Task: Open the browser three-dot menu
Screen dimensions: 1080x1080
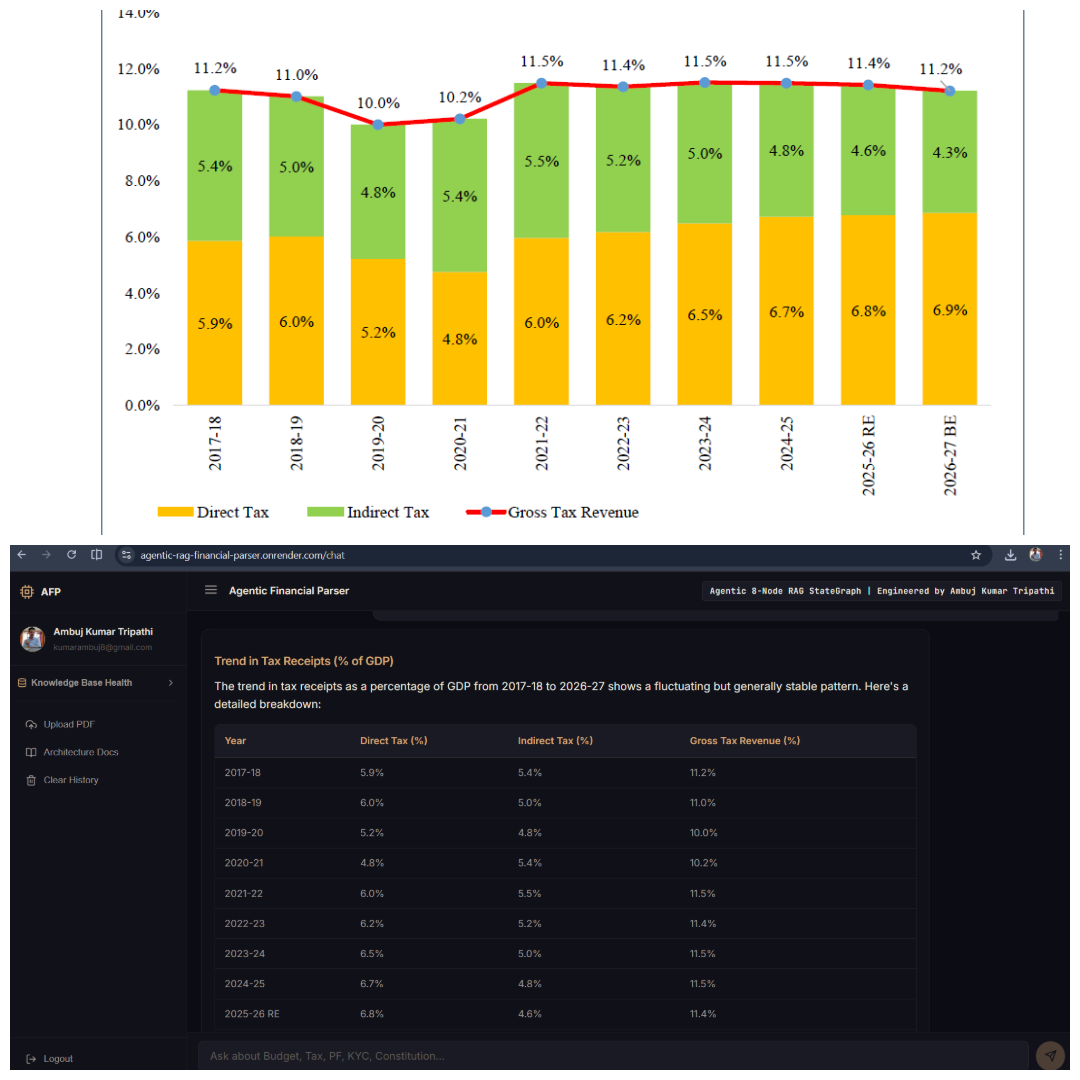Action: point(1060,554)
